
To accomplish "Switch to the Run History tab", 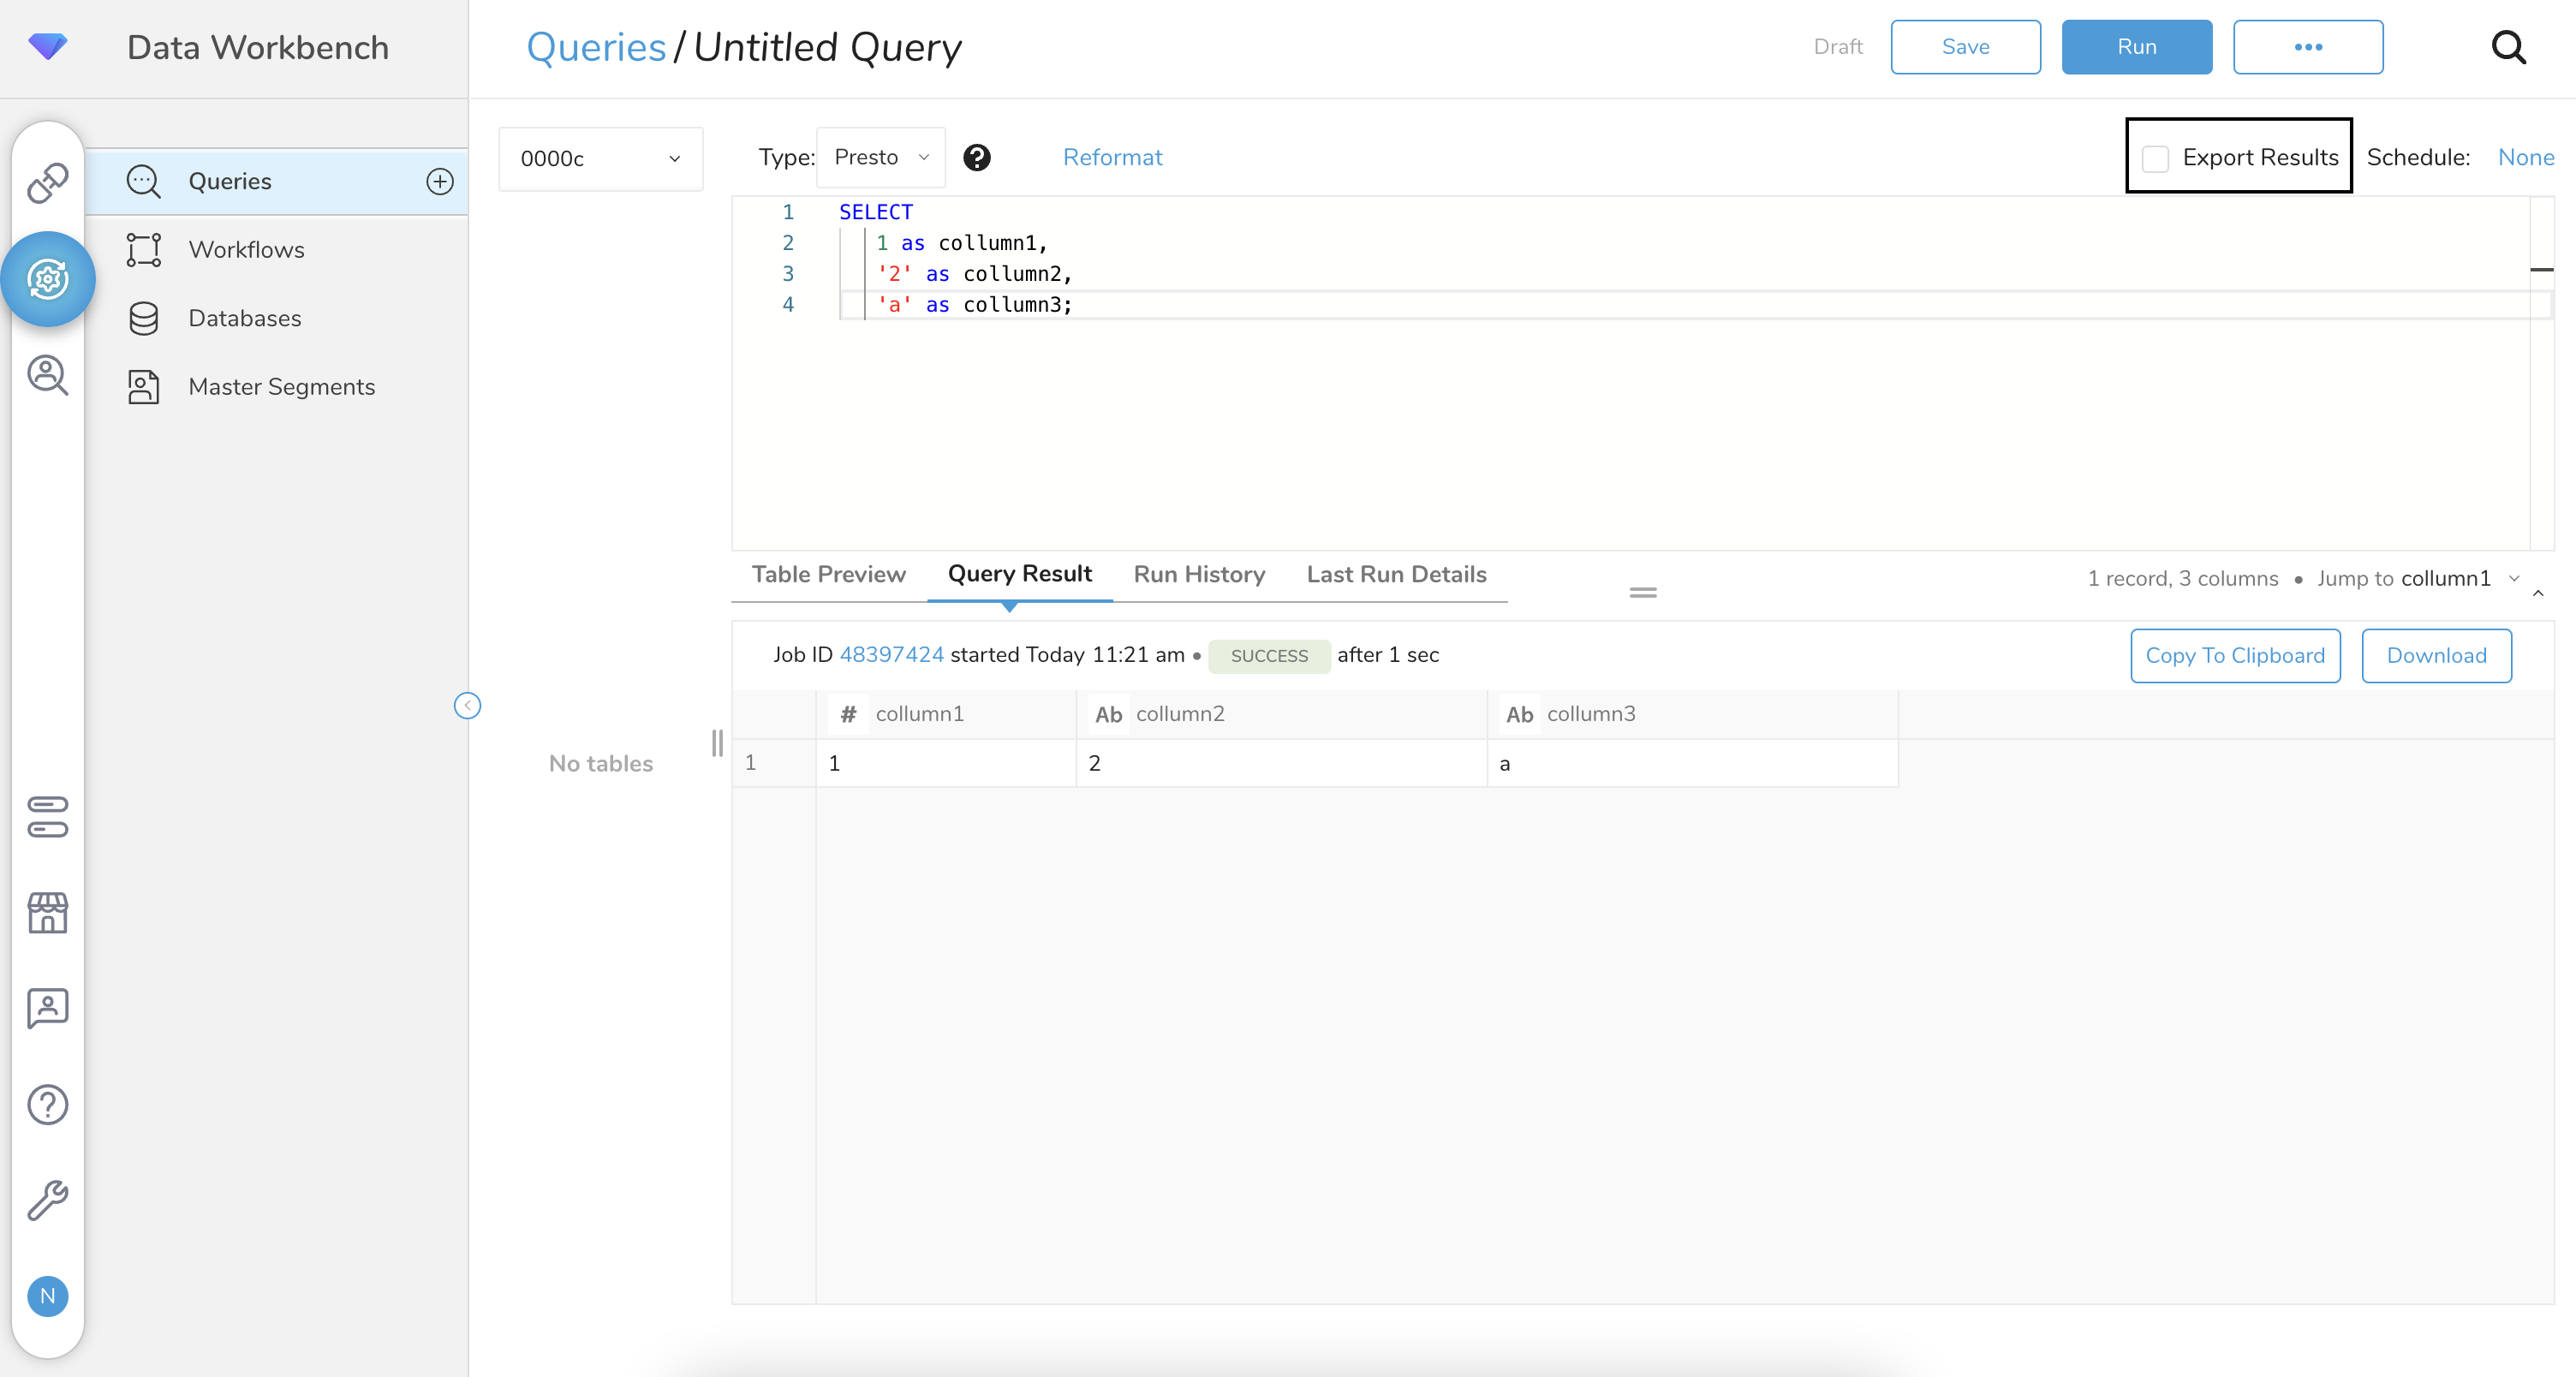I will [1198, 574].
